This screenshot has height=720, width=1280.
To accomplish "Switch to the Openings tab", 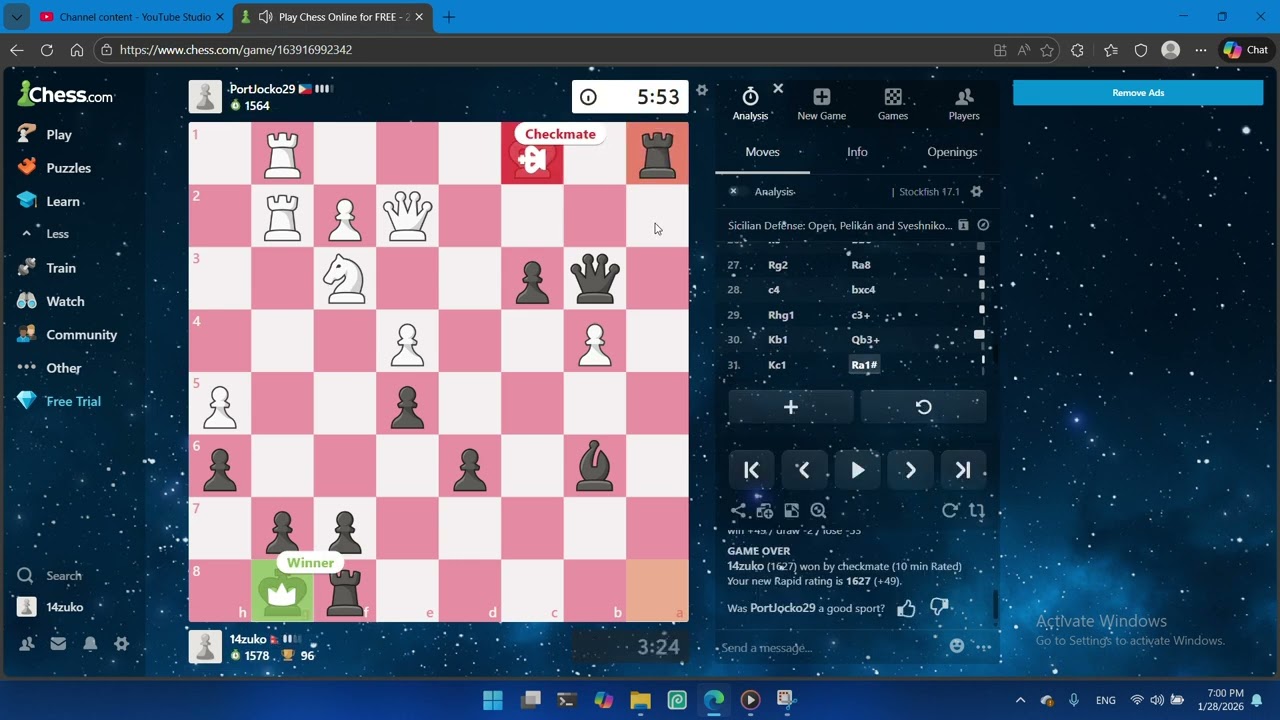I will (x=952, y=152).
